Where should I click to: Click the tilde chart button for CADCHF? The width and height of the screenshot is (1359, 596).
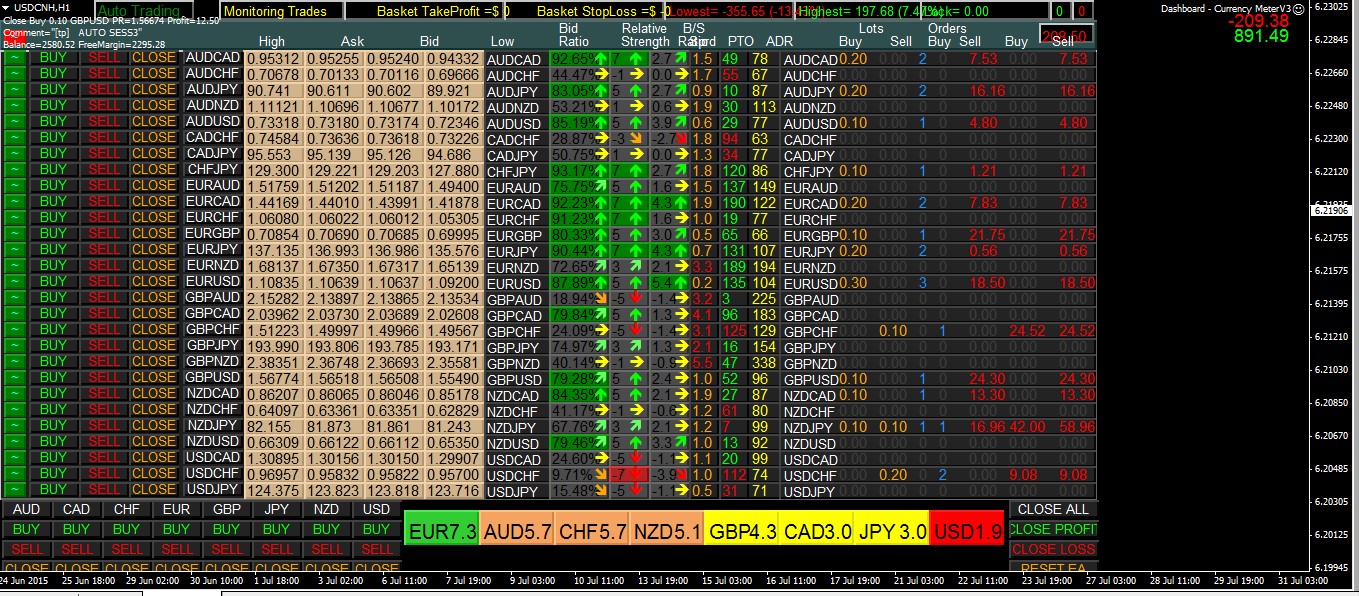[x=16, y=138]
